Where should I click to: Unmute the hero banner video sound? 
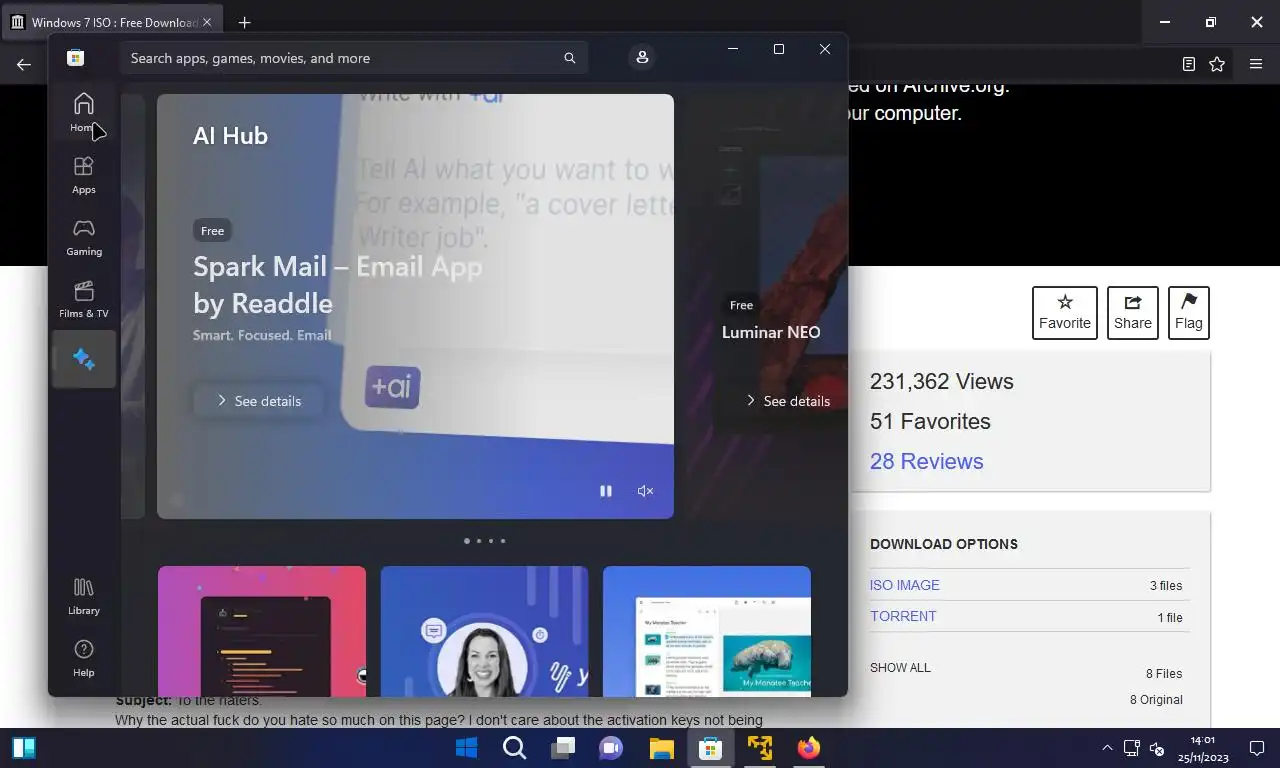coord(645,491)
